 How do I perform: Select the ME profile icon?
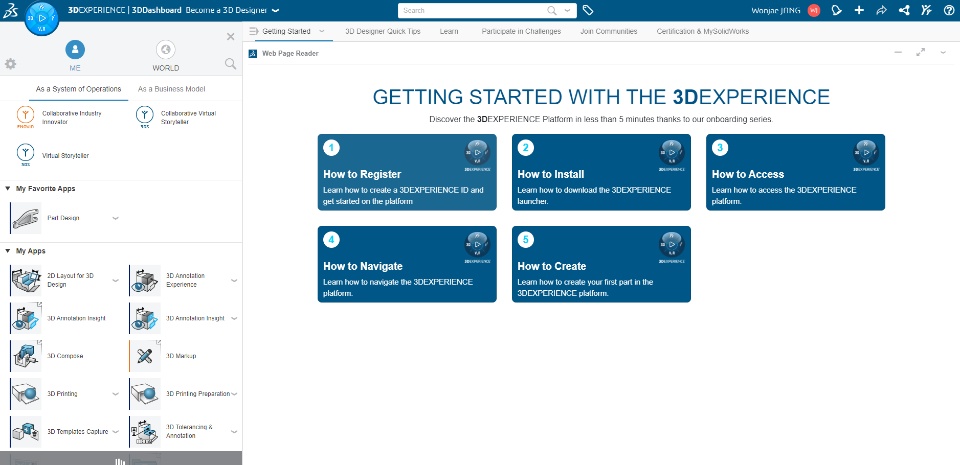pyautogui.click(x=75, y=50)
